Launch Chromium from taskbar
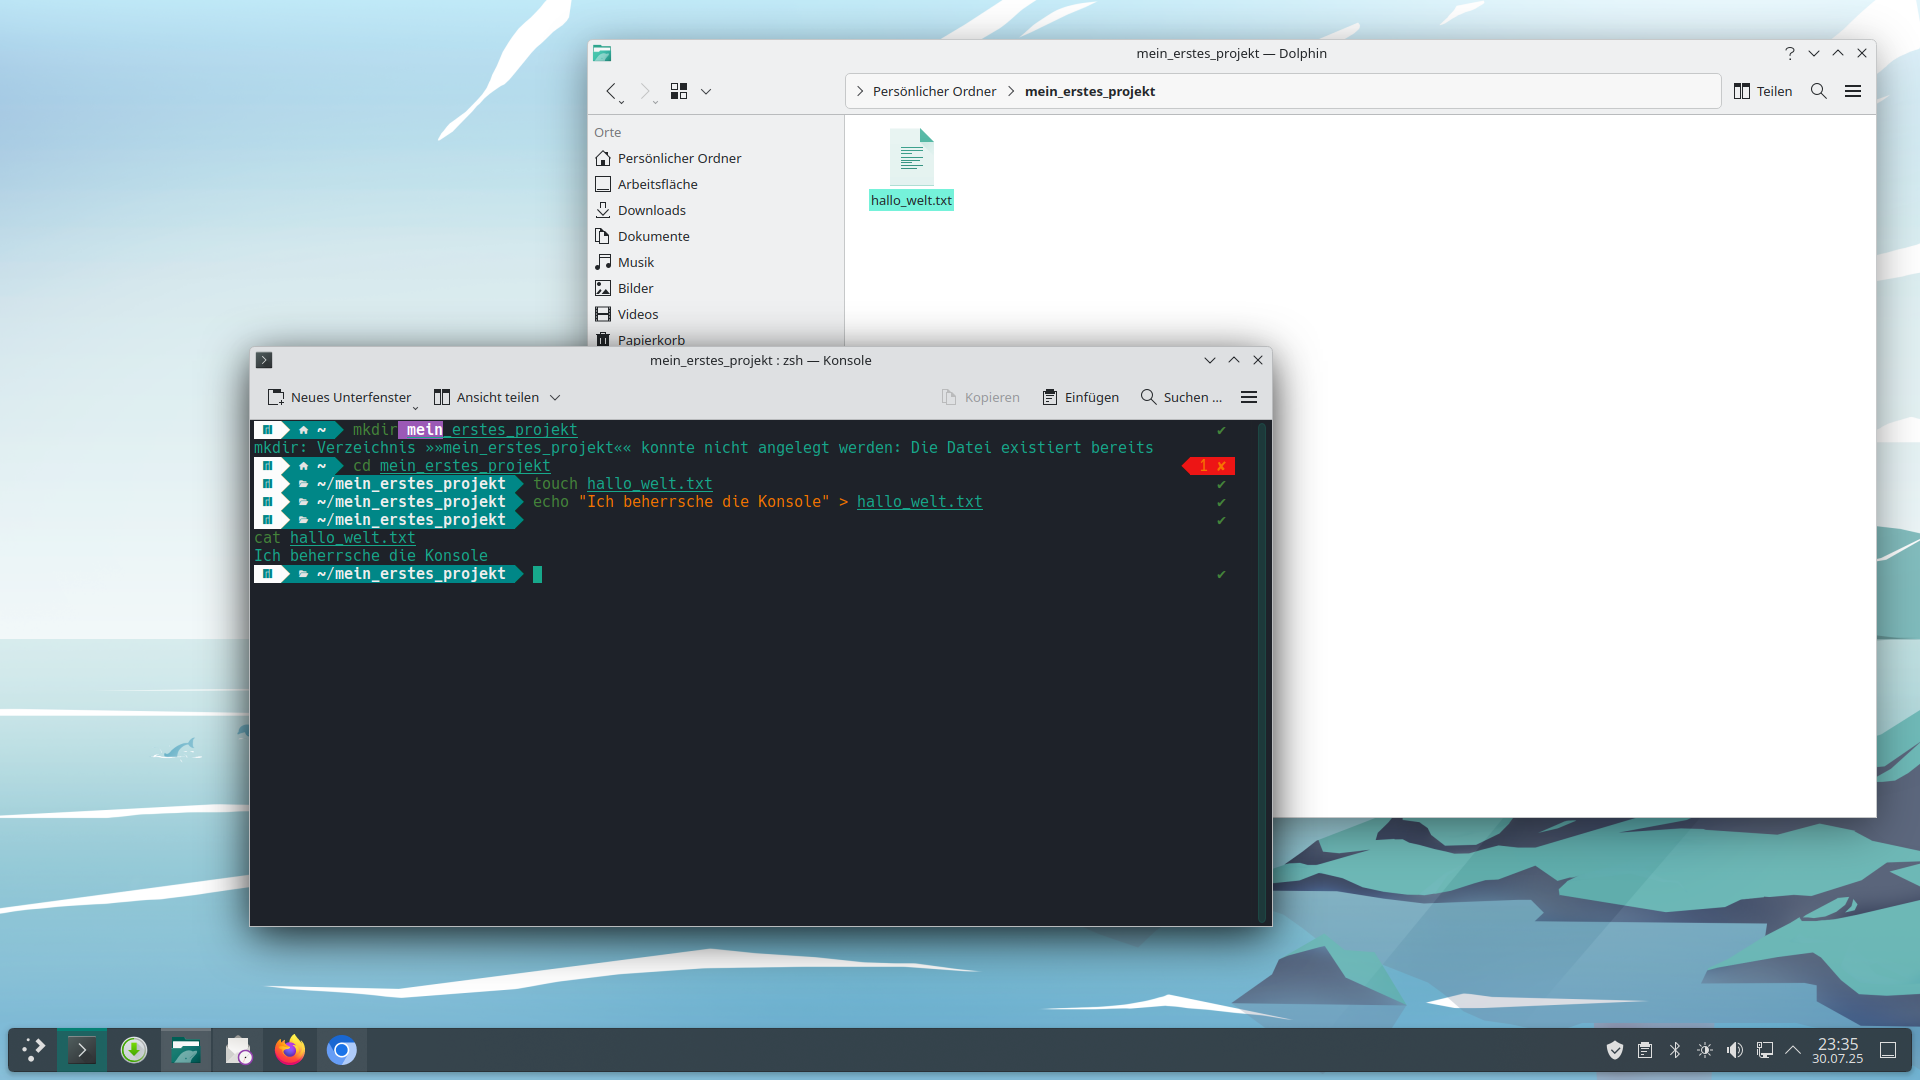1920x1080 pixels. click(x=342, y=1050)
